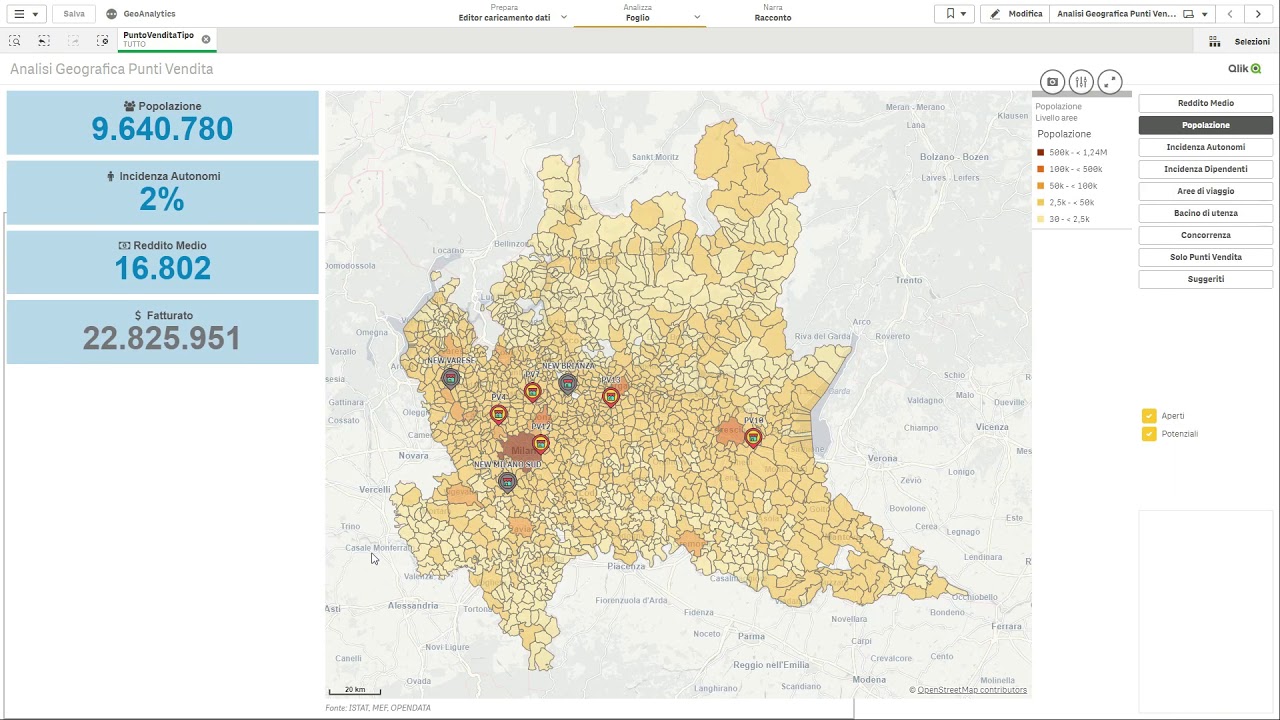Image resolution: width=1280 pixels, height=720 pixels.
Task: Toggle the Potenziali checkbox
Action: 1149,434
